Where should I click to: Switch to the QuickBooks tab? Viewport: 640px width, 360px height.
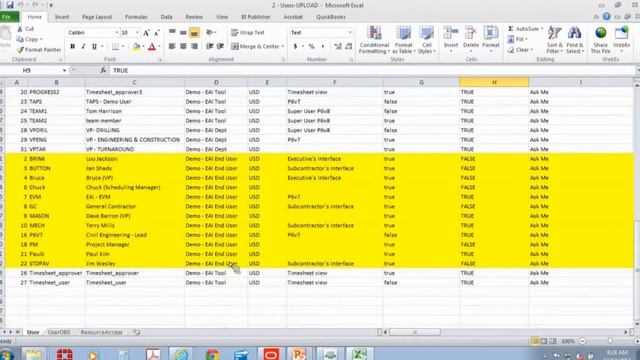[331, 17]
